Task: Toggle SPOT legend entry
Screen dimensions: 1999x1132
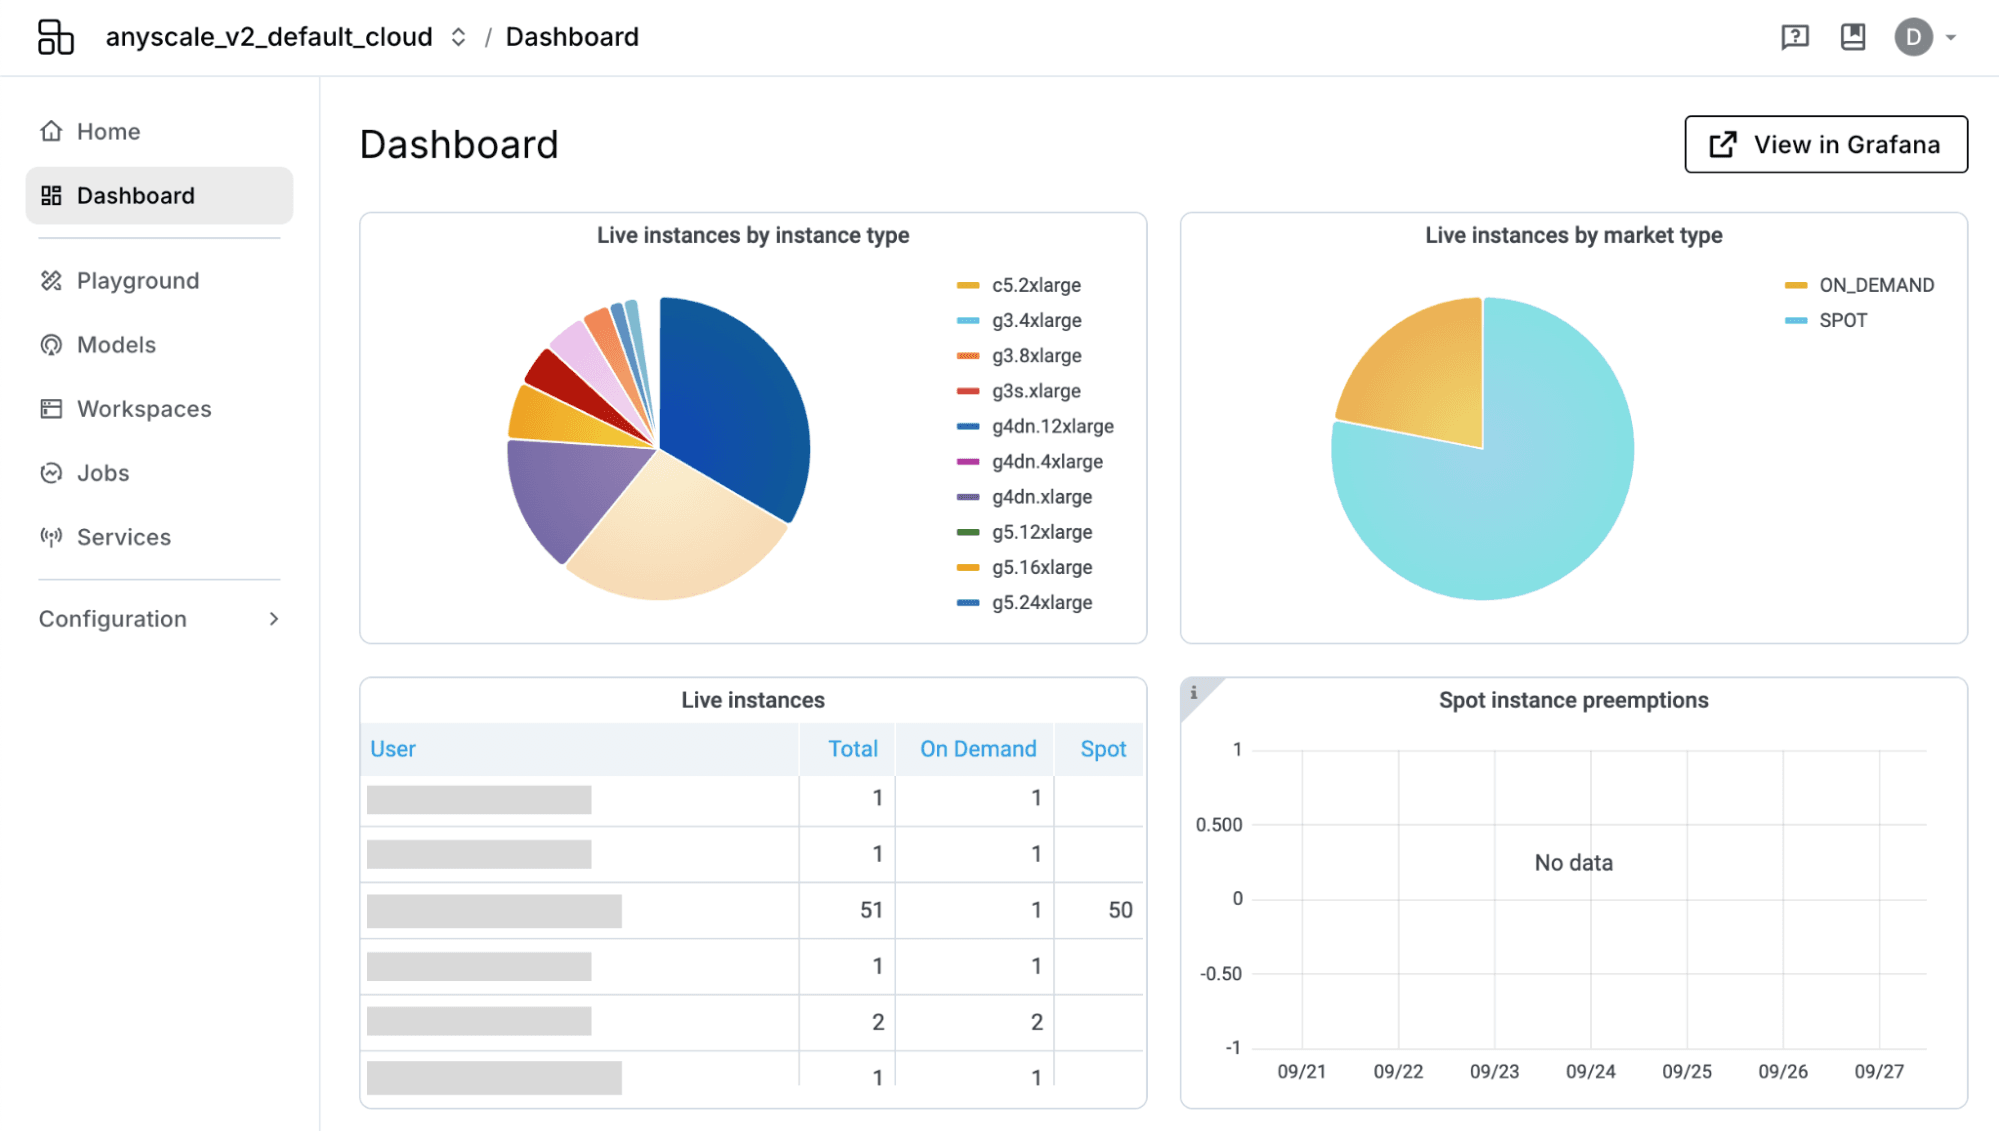Action: 1826,320
